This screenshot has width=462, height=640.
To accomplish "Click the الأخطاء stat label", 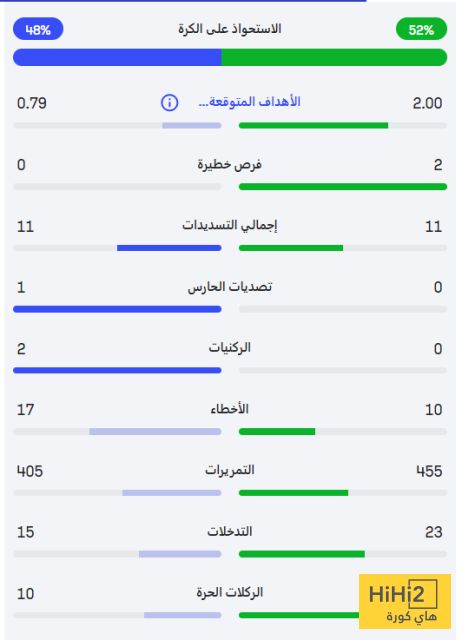I will pos(229,409).
